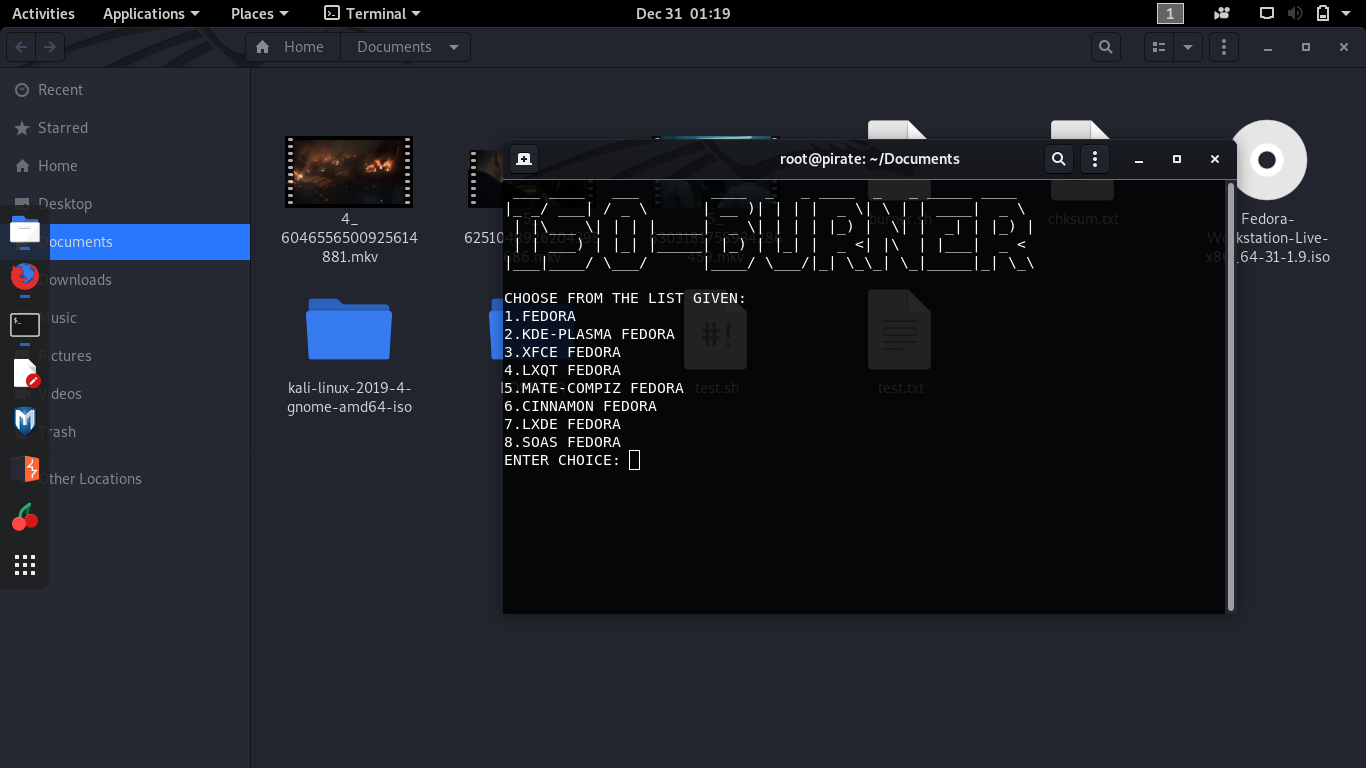Open Files app from the dock
1366x768 pixels.
point(25,232)
